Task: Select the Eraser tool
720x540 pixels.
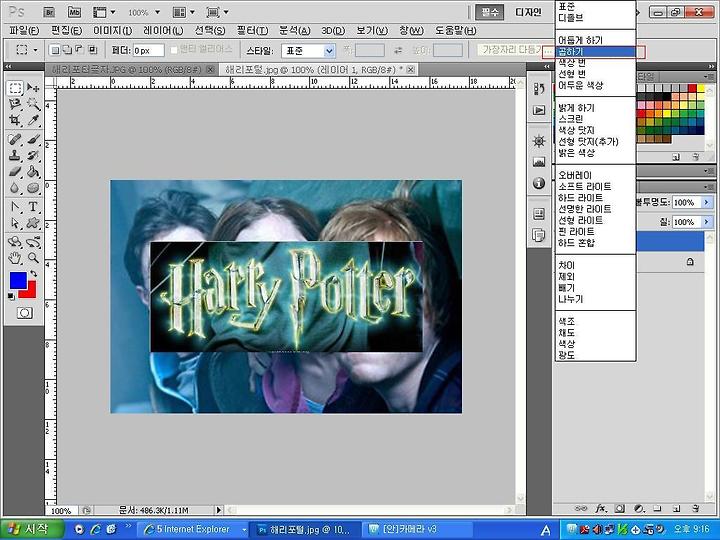Action: pyautogui.click(x=15, y=172)
